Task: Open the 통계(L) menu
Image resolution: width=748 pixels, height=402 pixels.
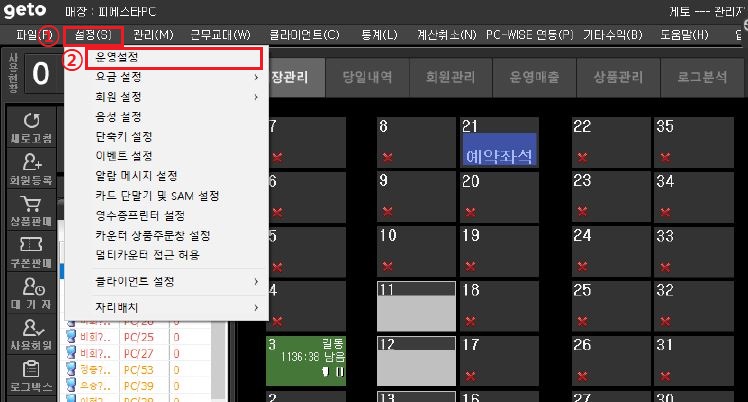Action: tap(376, 35)
